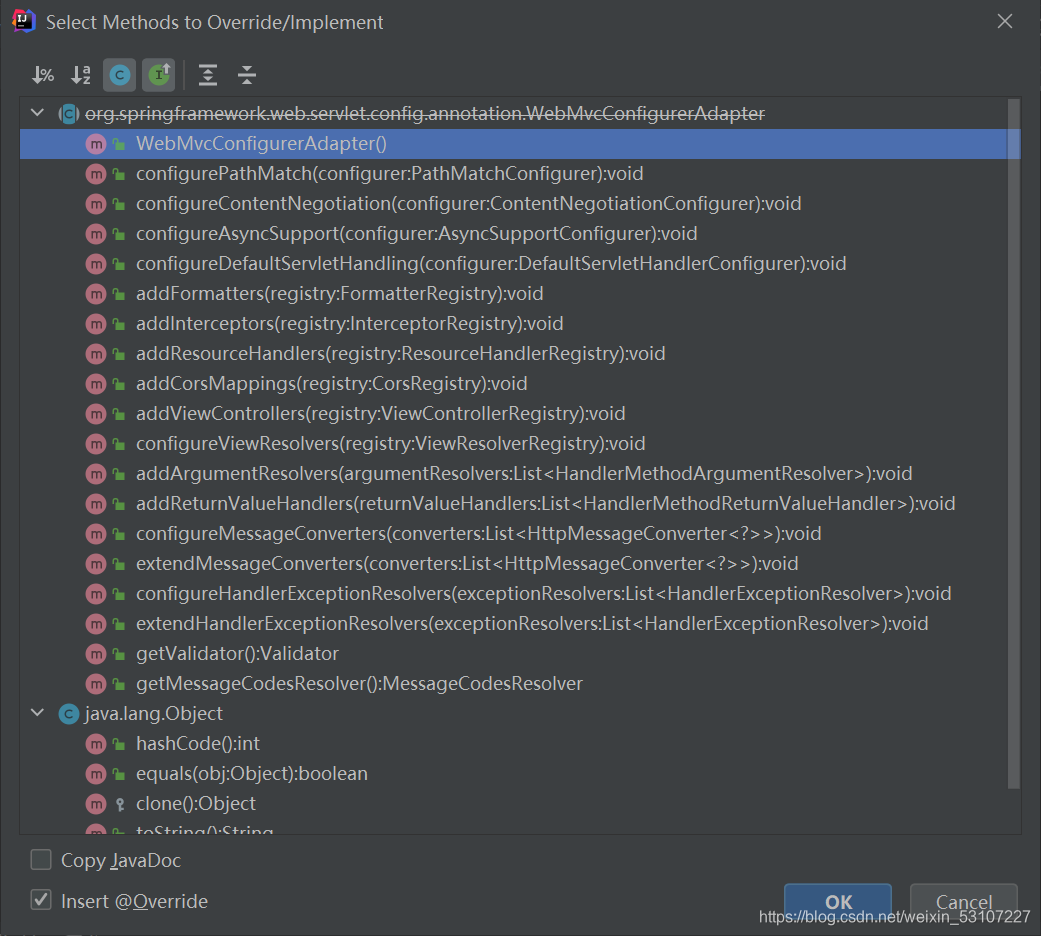Click method icon beside hashCode

[x=96, y=744]
